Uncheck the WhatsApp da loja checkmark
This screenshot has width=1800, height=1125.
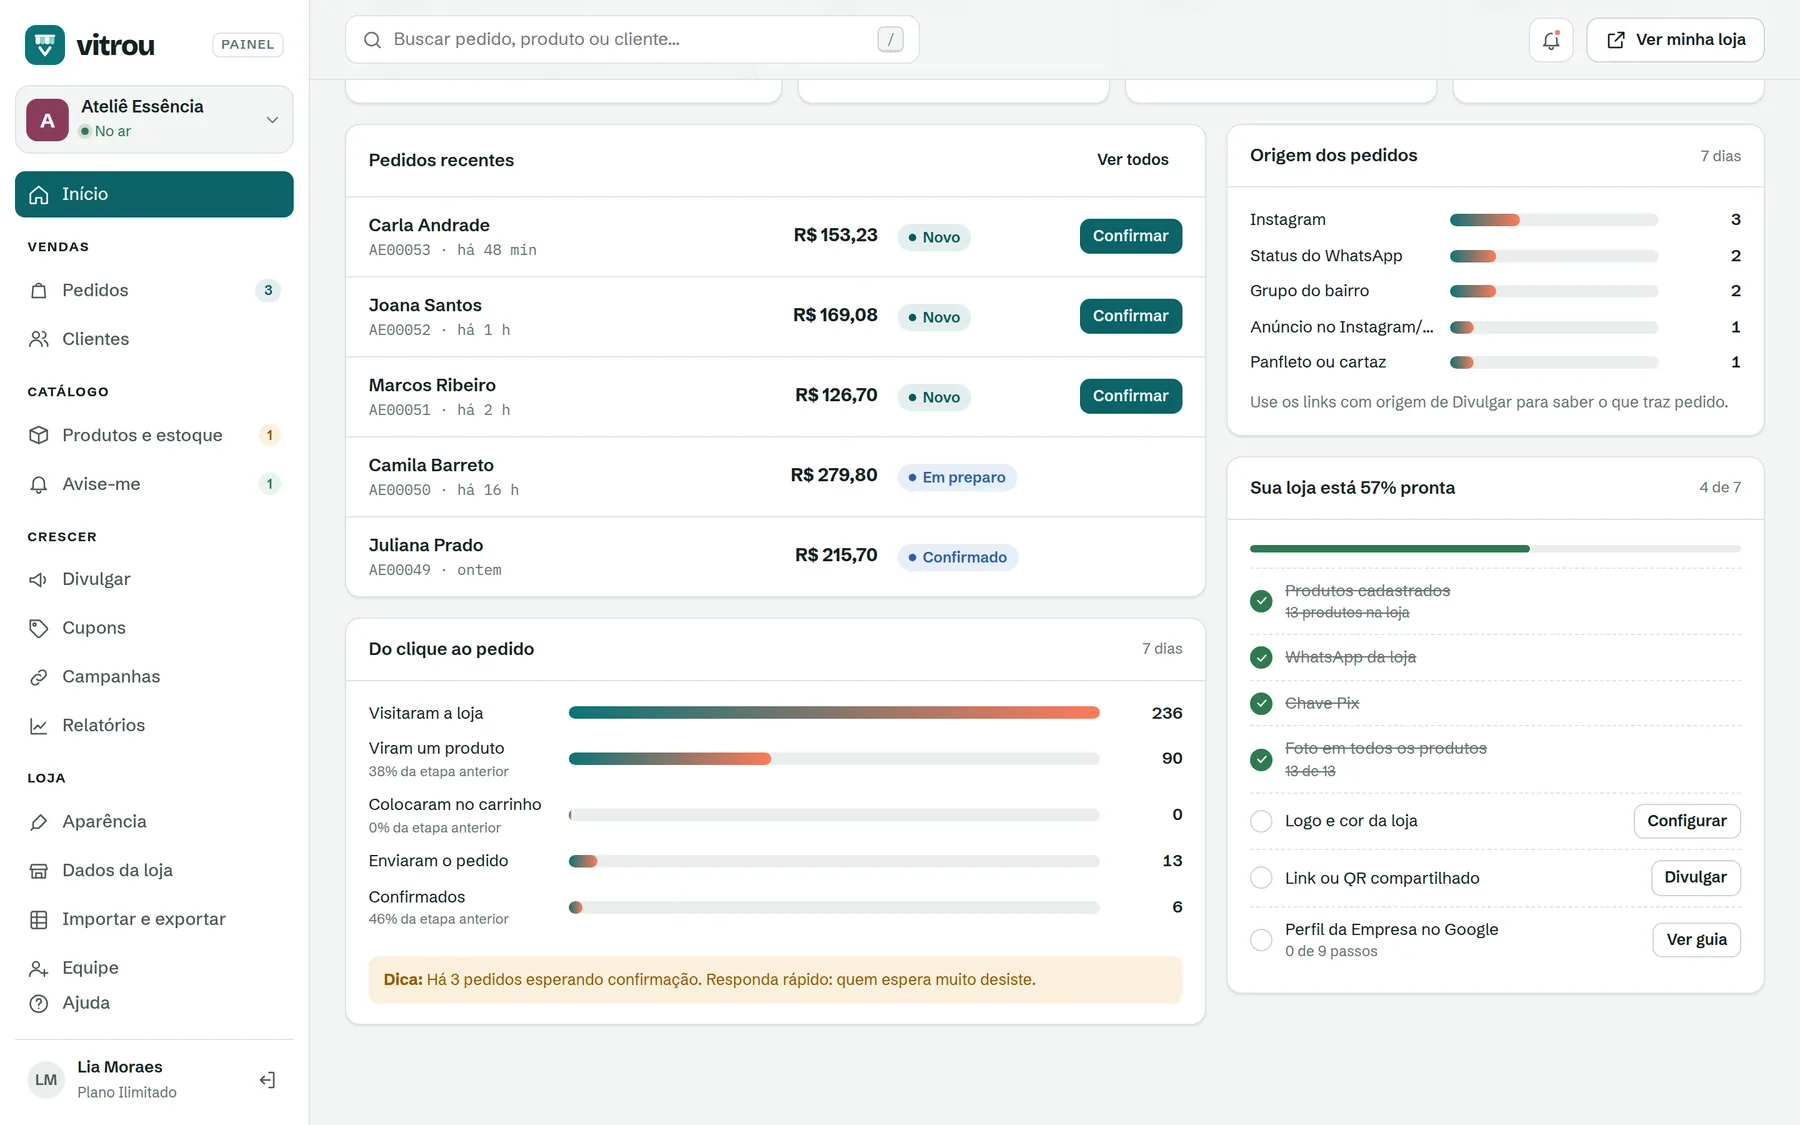tap(1261, 657)
